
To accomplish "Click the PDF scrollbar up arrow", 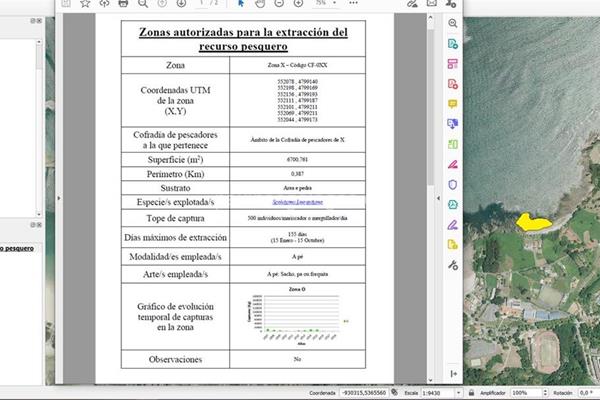I will pyautogui.click(x=430, y=17).
